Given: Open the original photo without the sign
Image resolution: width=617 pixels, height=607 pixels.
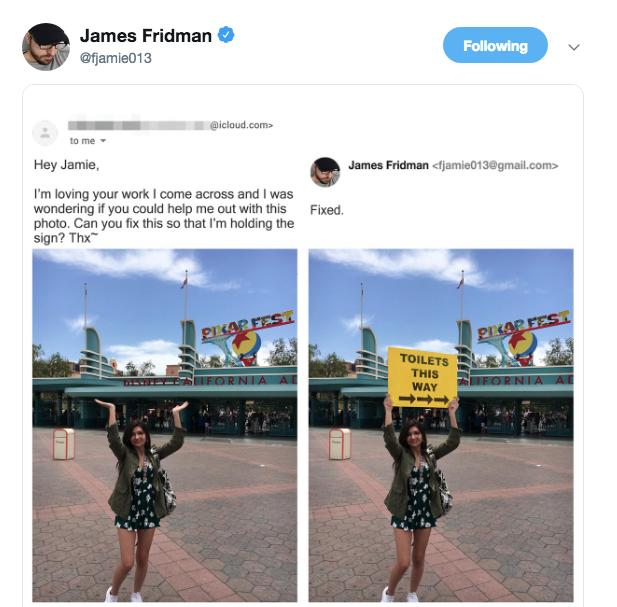Looking at the screenshot, I should (165, 425).
